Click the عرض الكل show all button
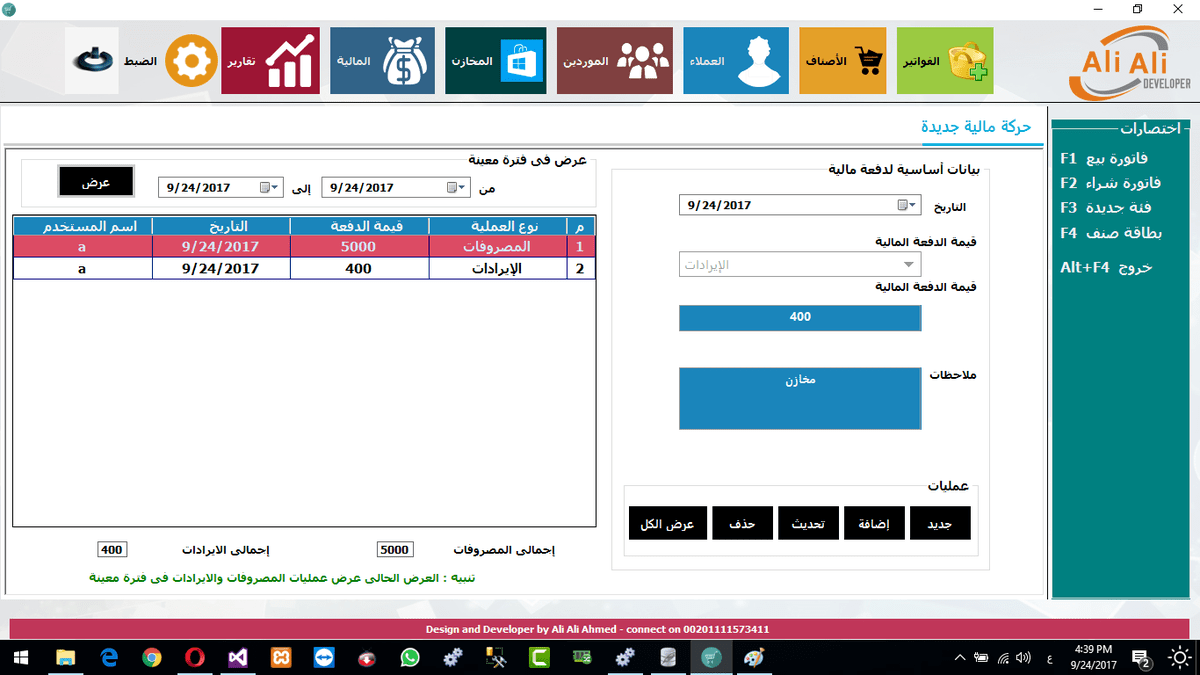Image resolution: width=1200 pixels, height=675 pixels. 668,523
